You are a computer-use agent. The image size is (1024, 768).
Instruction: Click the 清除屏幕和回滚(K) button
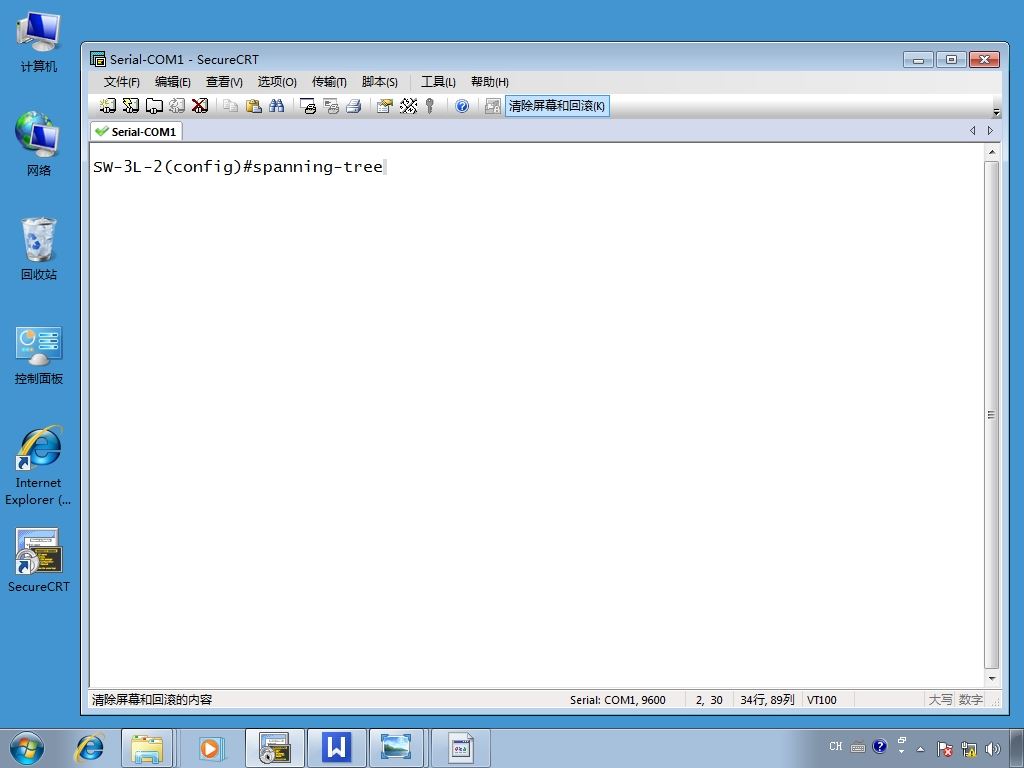(x=557, y=106)
